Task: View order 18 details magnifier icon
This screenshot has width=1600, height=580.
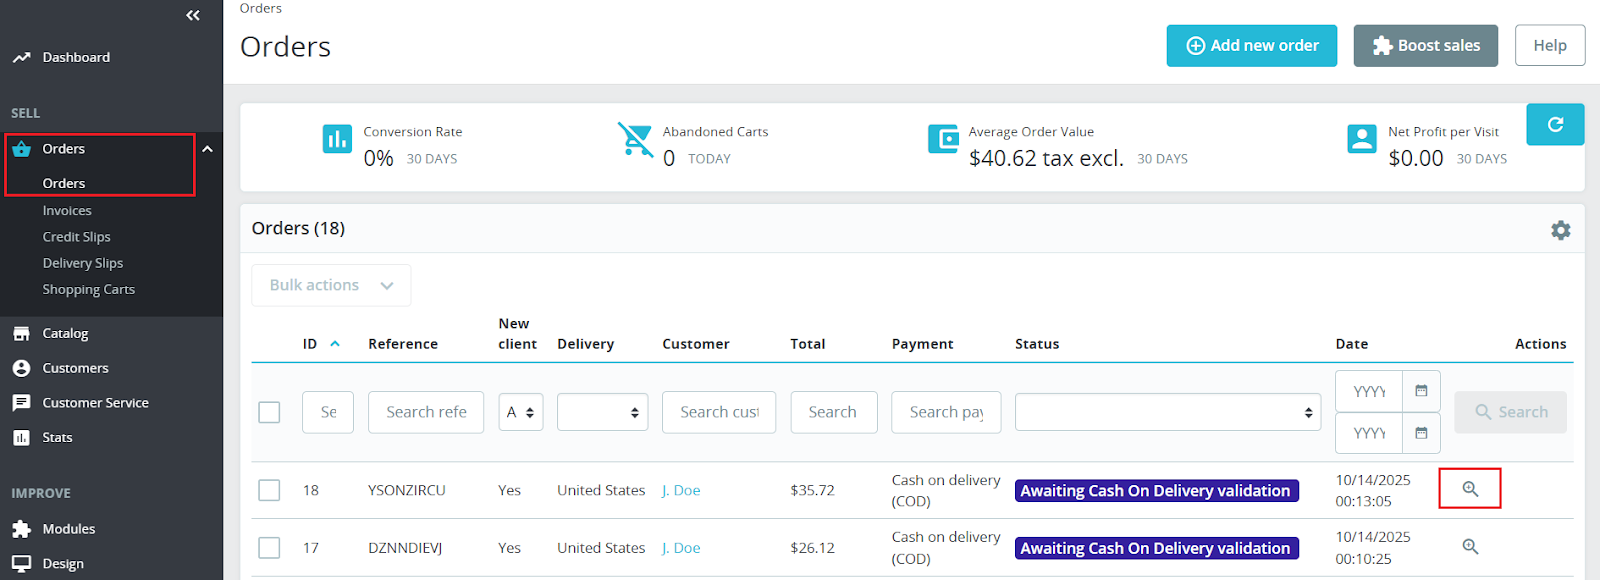Action: (x=1470, y=489)
